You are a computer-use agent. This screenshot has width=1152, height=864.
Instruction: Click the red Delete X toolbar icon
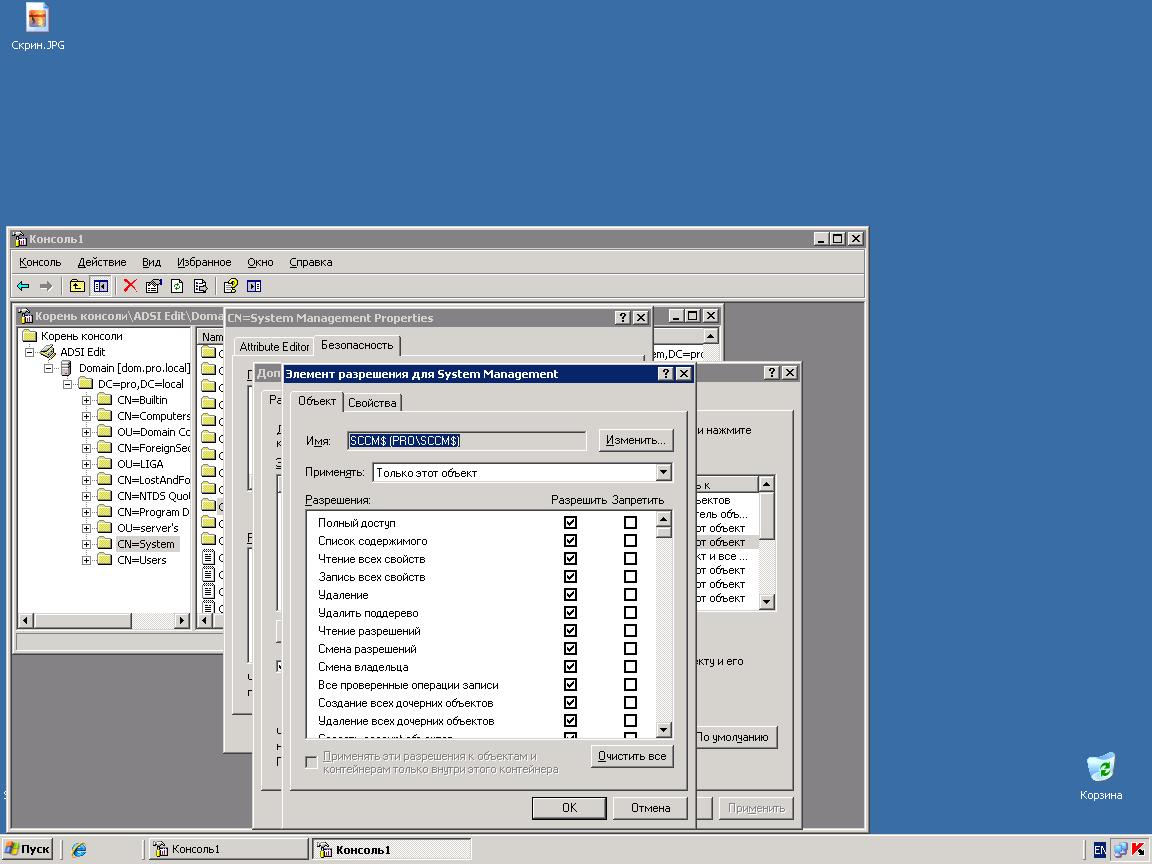click(130, 286)
